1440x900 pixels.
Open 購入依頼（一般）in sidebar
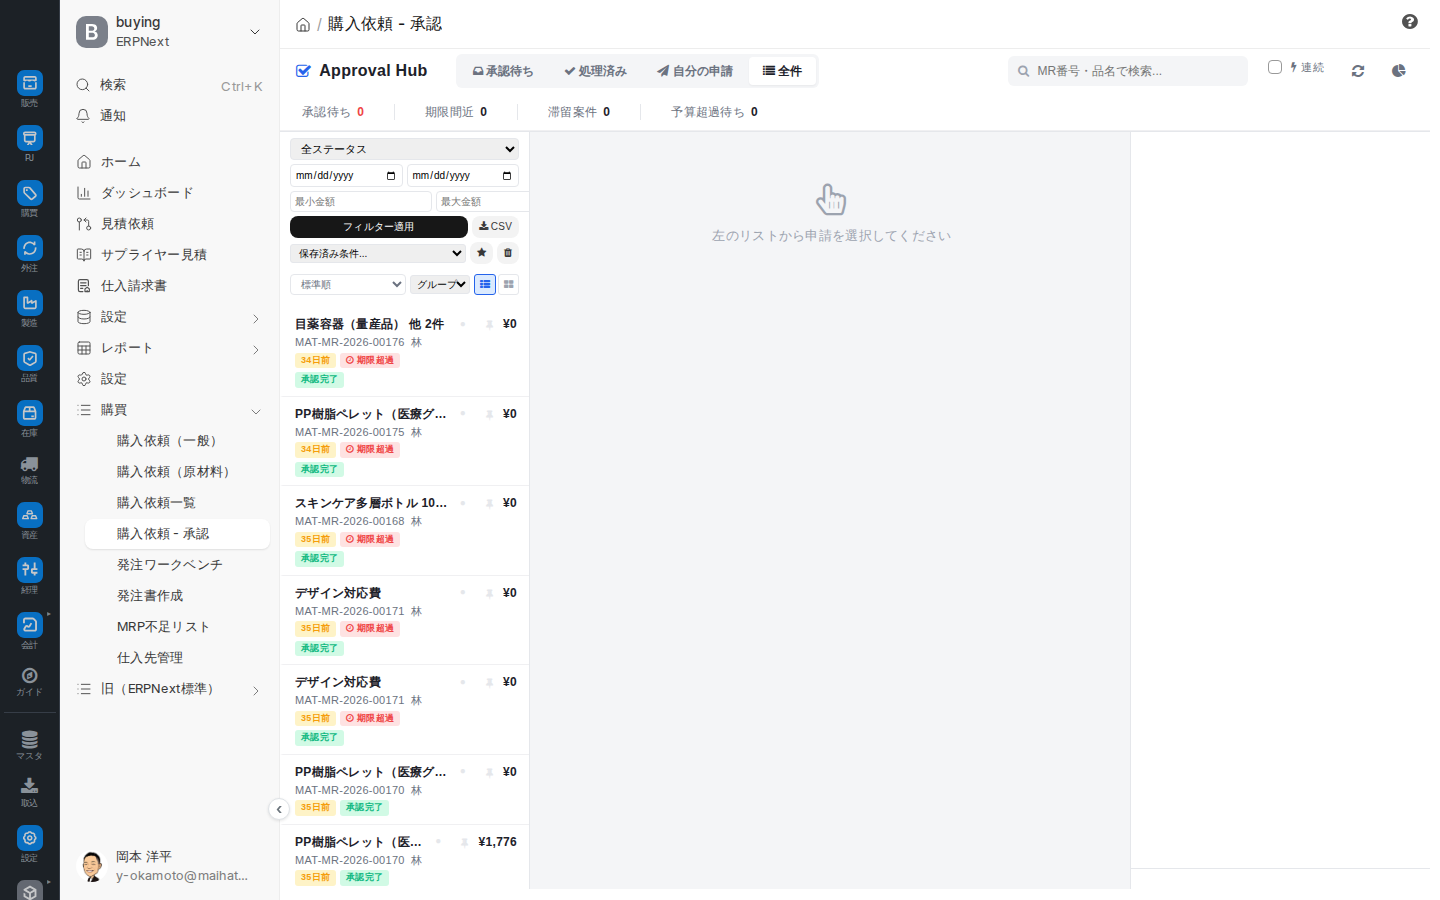pyautogui.click(x=167, y=441)
